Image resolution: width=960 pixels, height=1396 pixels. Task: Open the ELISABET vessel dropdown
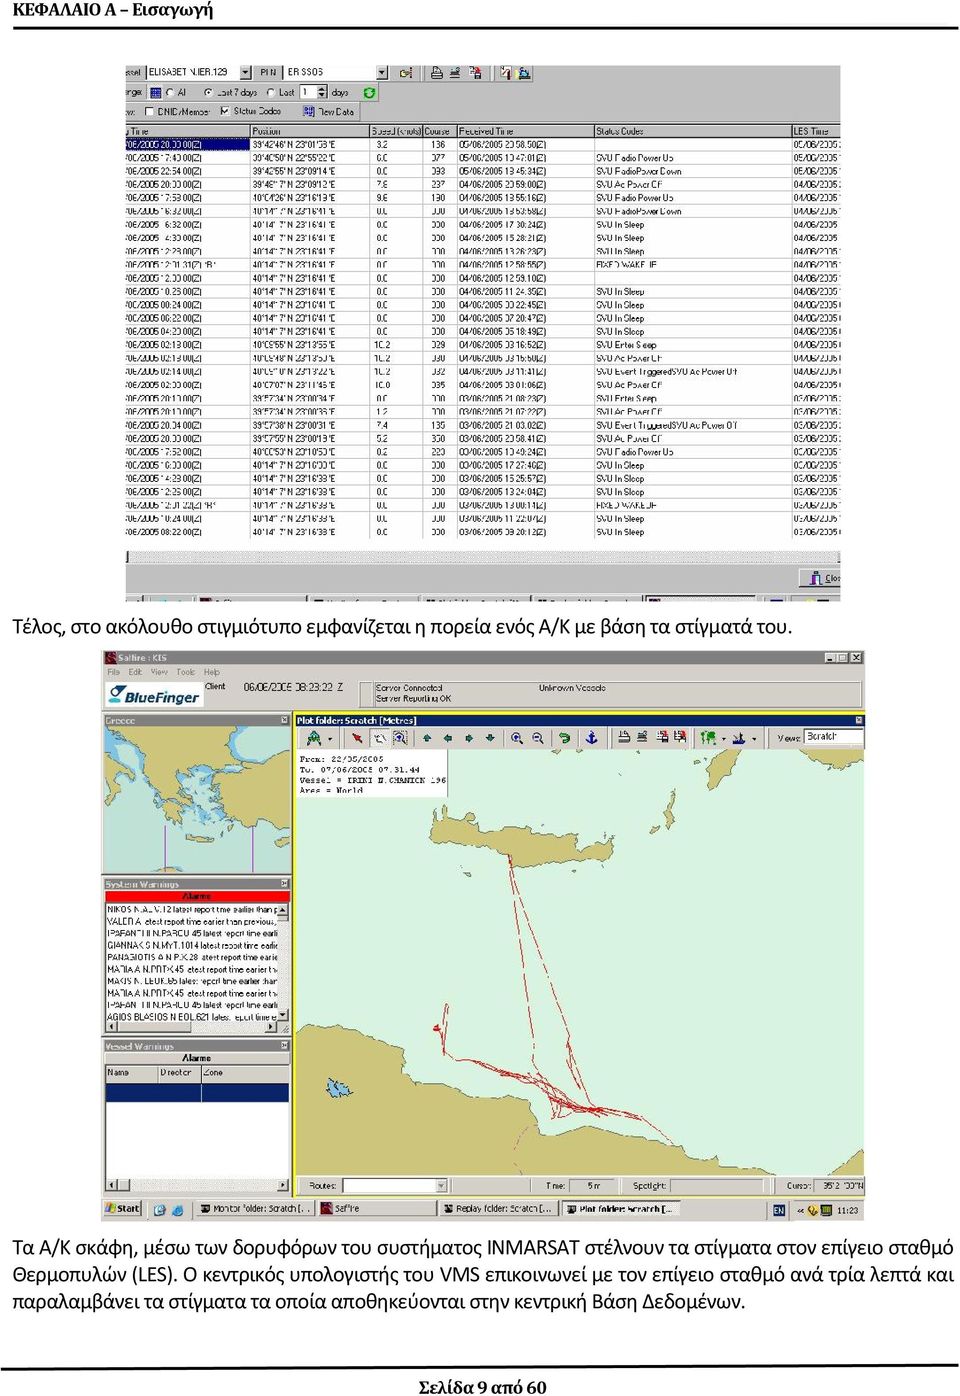245,73
